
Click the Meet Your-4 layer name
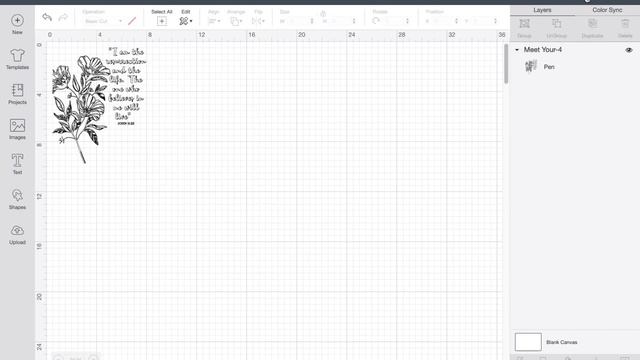[x=543, y=50]
